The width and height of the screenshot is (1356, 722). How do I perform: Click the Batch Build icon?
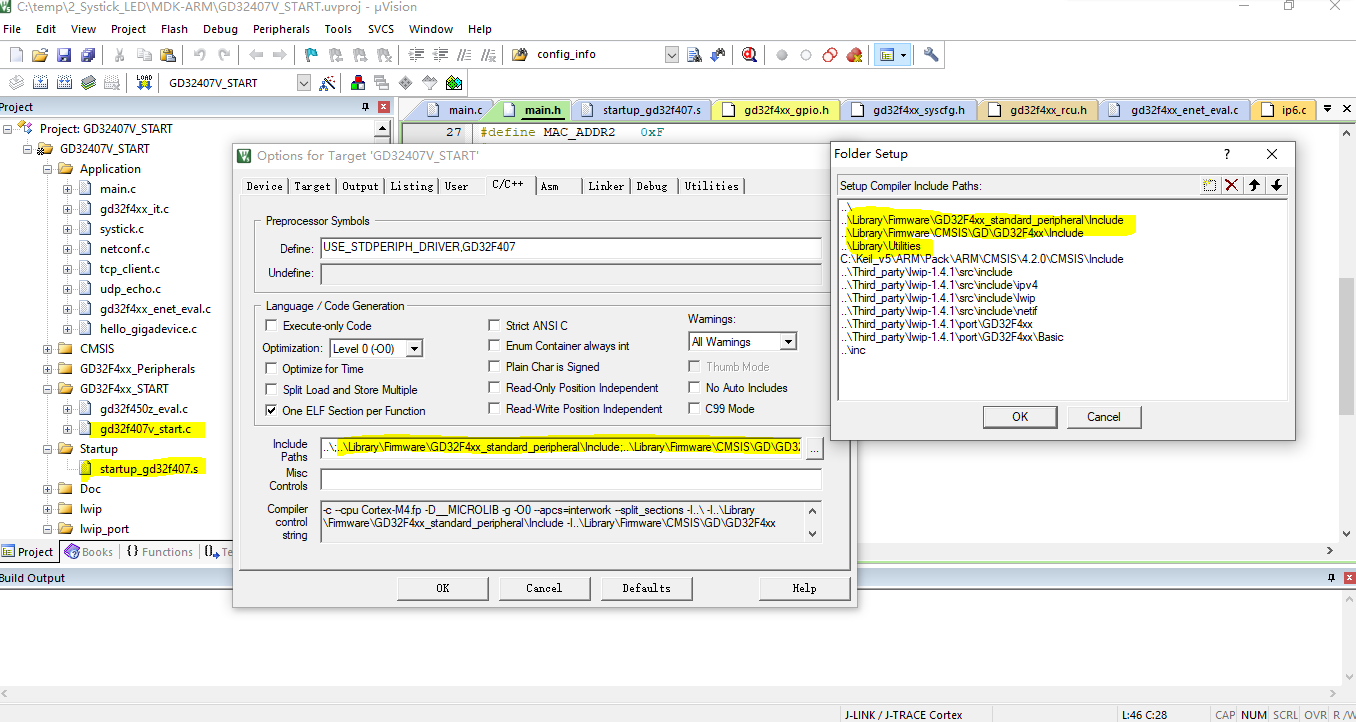[x=88, y=83]
